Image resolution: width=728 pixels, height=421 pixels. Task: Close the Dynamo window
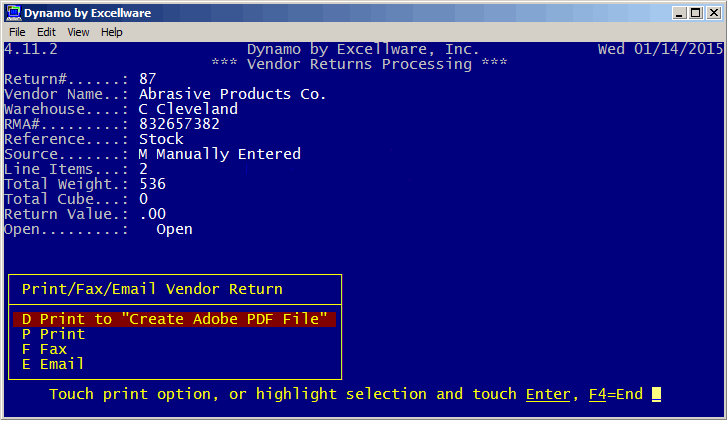click(x=714, y=13)
